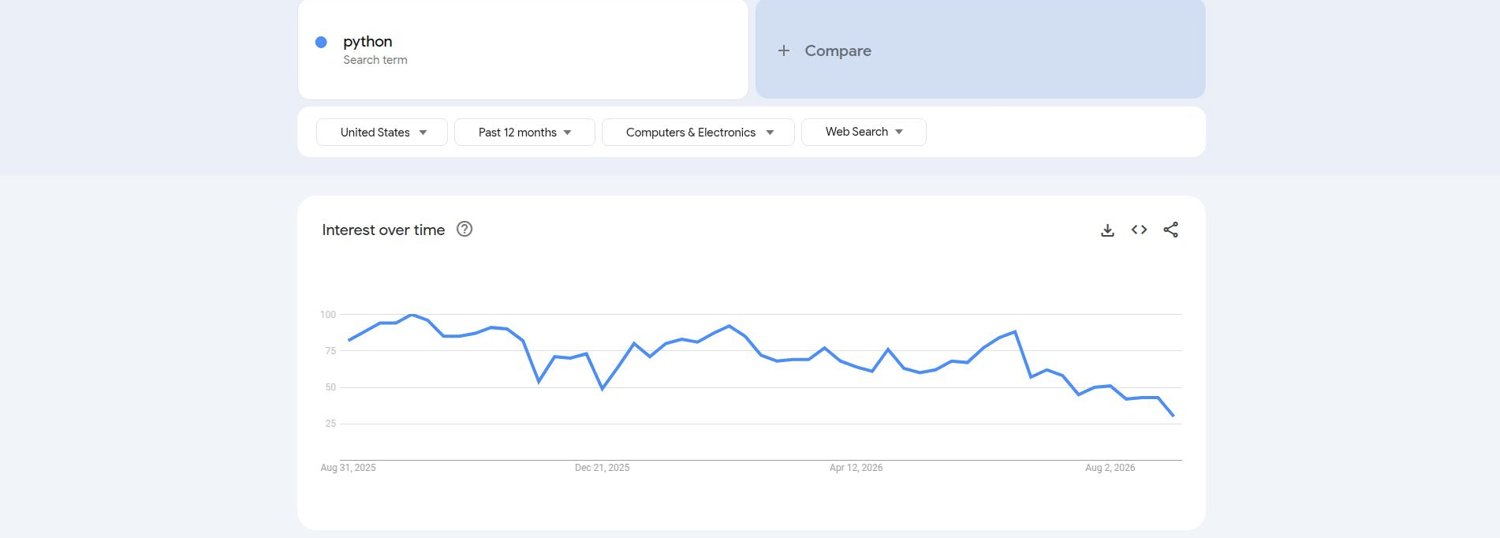The width and height of the screenshot is (1500, 538).
Task: Open the Web Search type dropdown
Action: coord(864,132)
